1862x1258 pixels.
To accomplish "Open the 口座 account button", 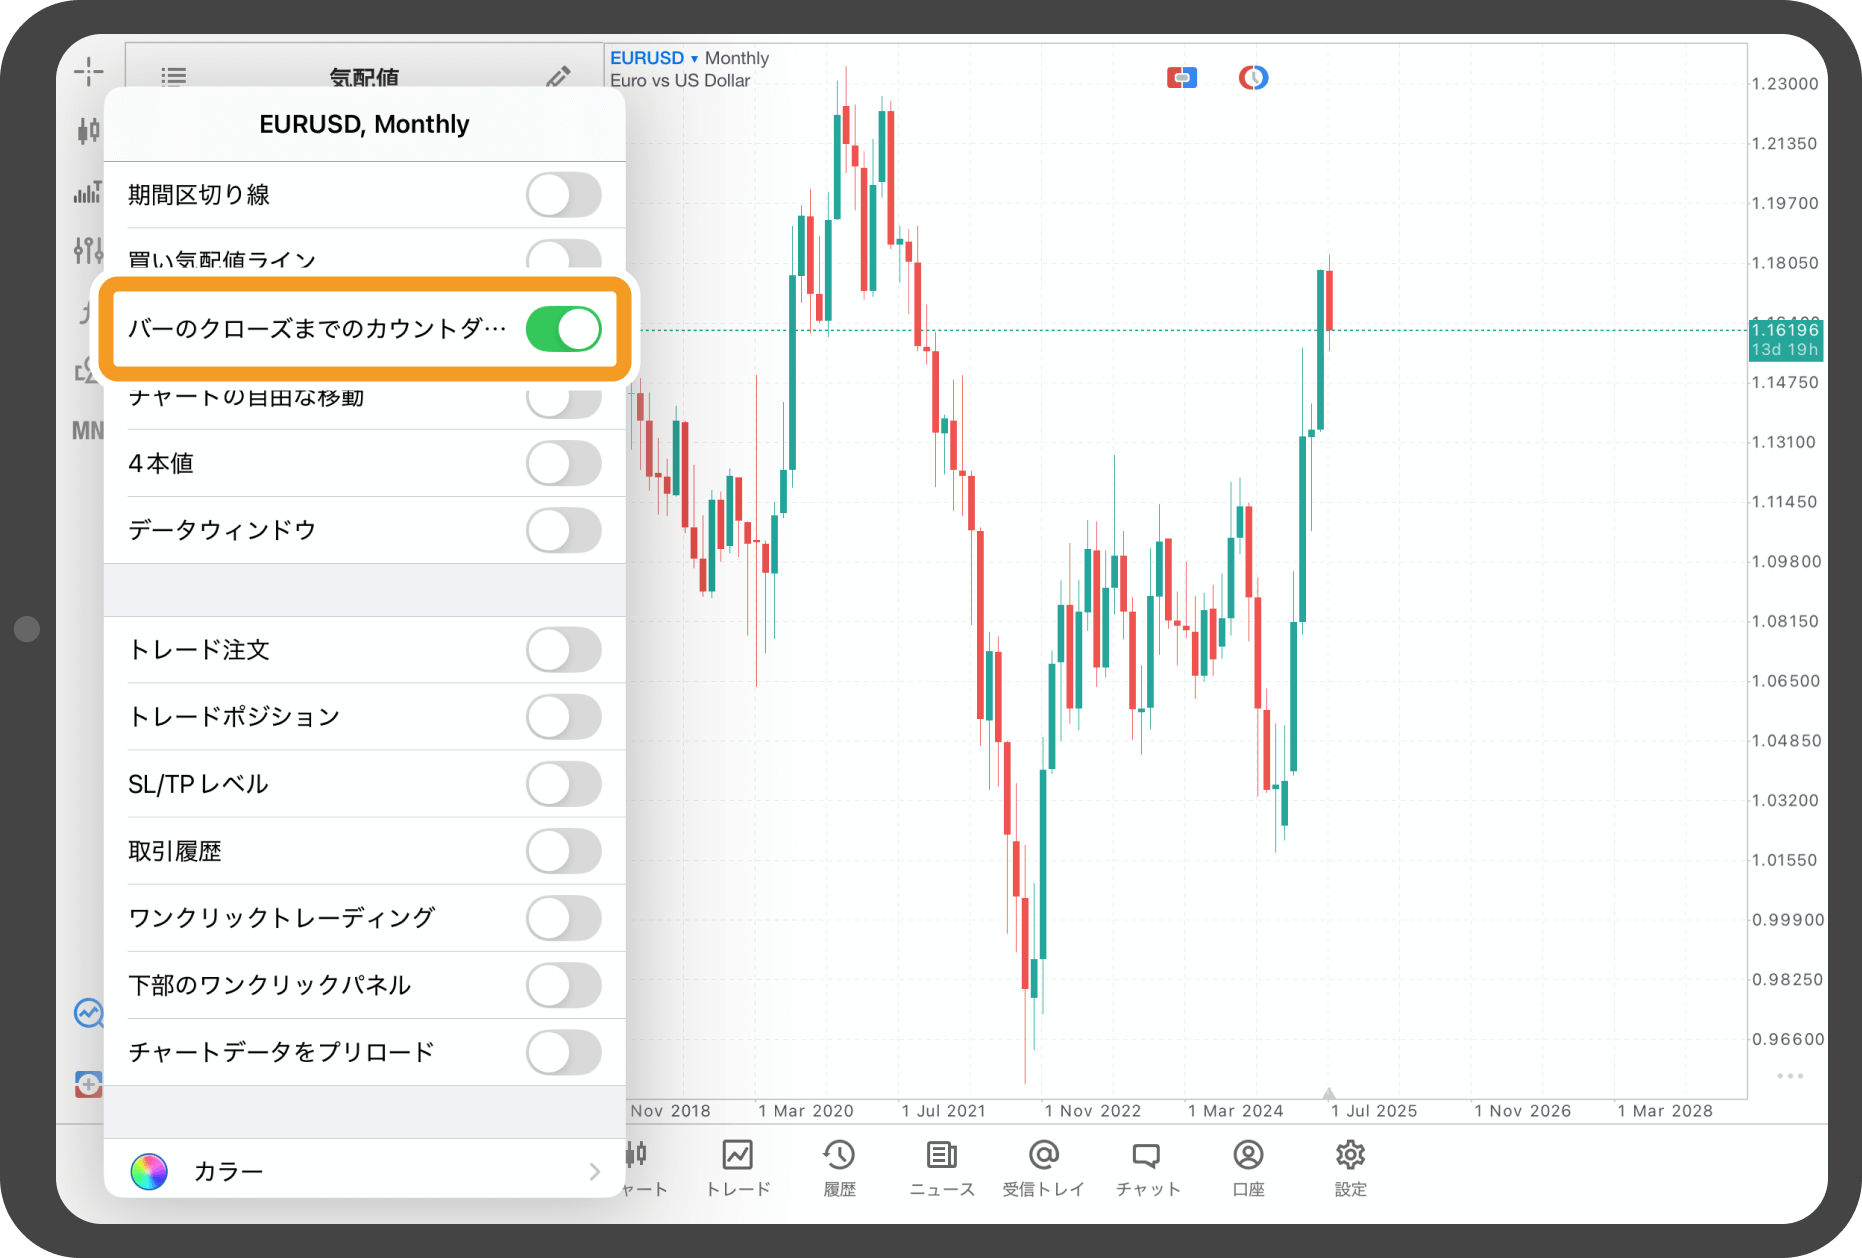I will tap(1248, 1166).
